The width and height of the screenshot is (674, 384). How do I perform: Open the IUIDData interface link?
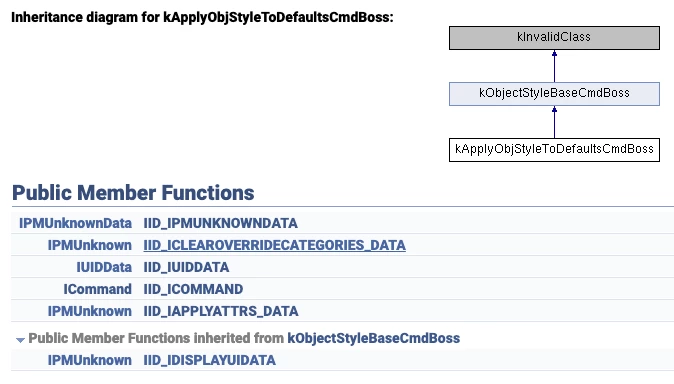pyautogui.click(x=104, y=267)
